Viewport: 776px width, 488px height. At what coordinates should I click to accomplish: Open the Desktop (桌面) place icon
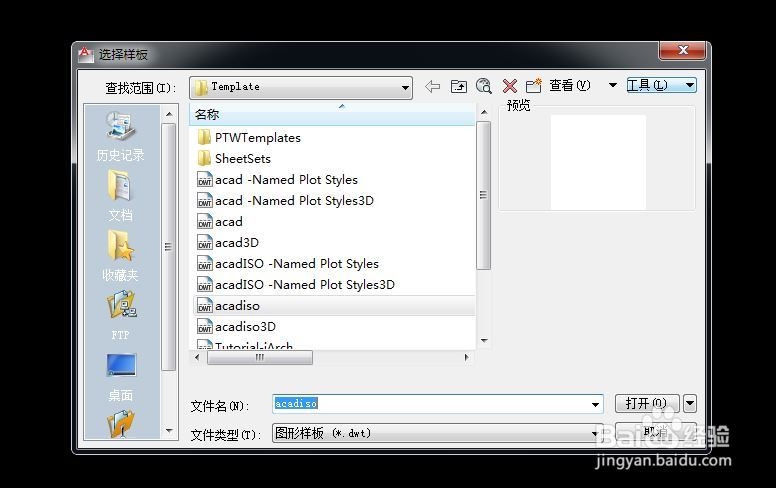tap(121, 365)
